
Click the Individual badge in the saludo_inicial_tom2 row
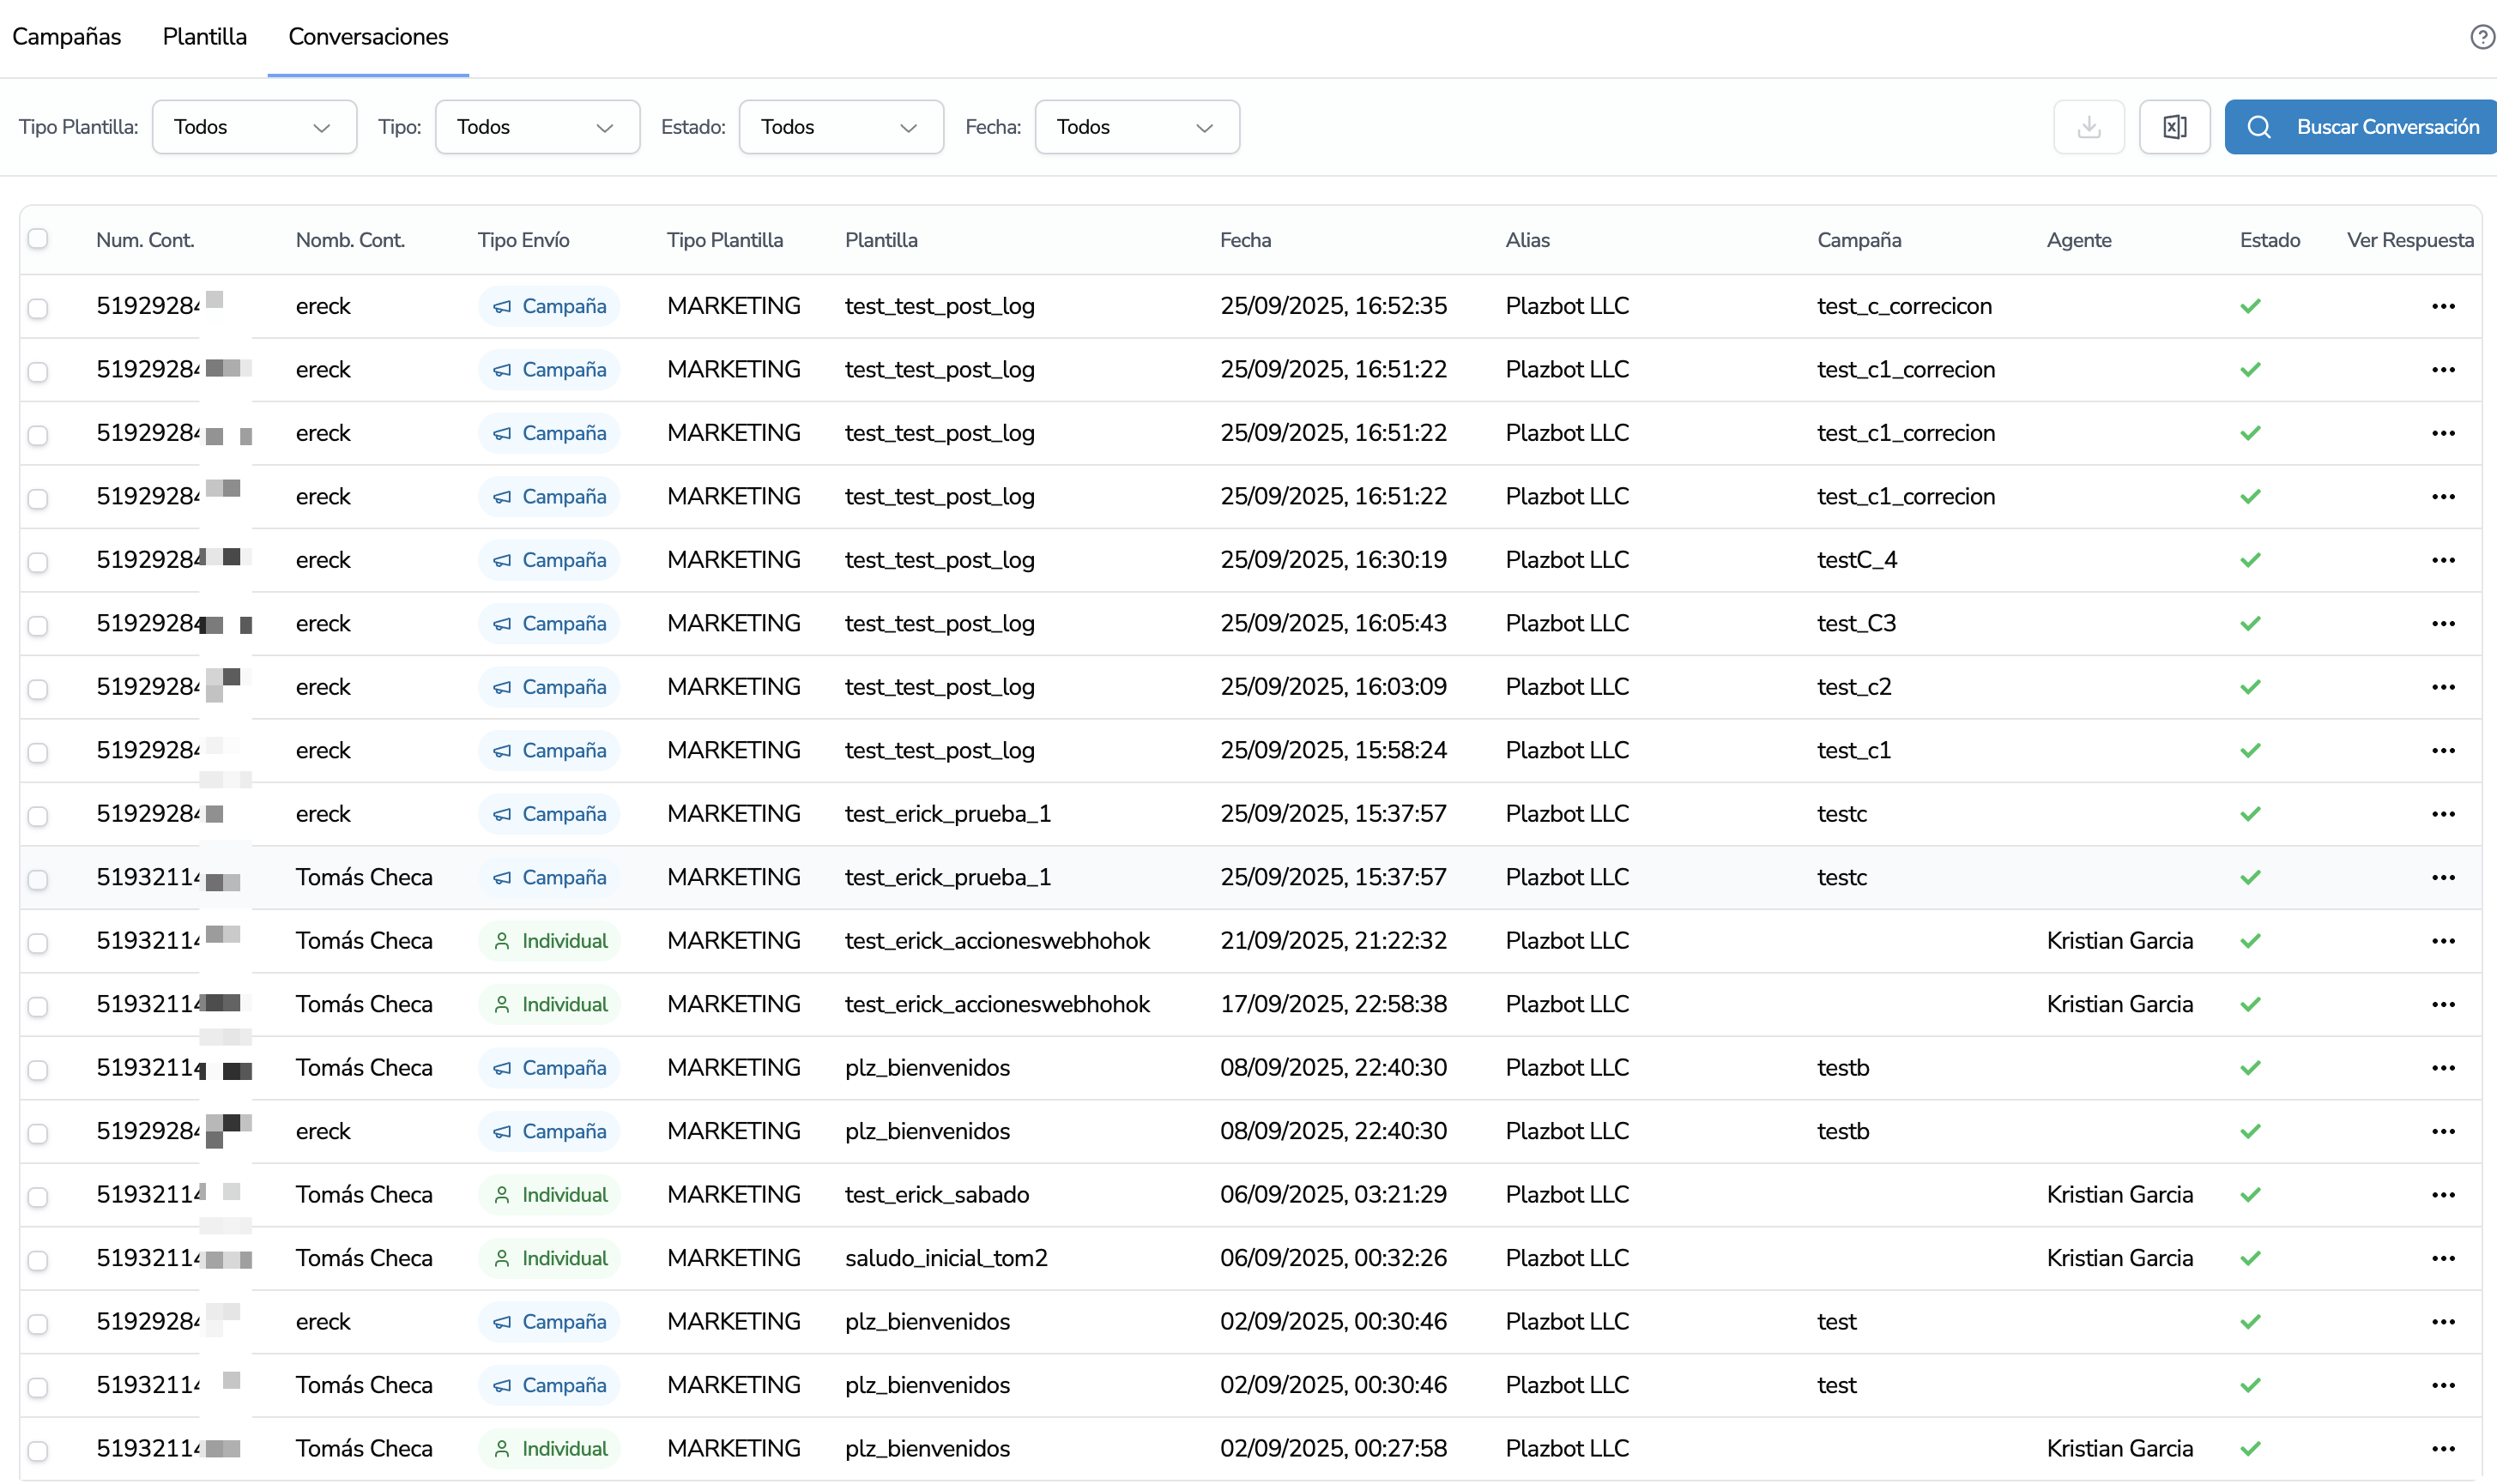click(549, 1259)
